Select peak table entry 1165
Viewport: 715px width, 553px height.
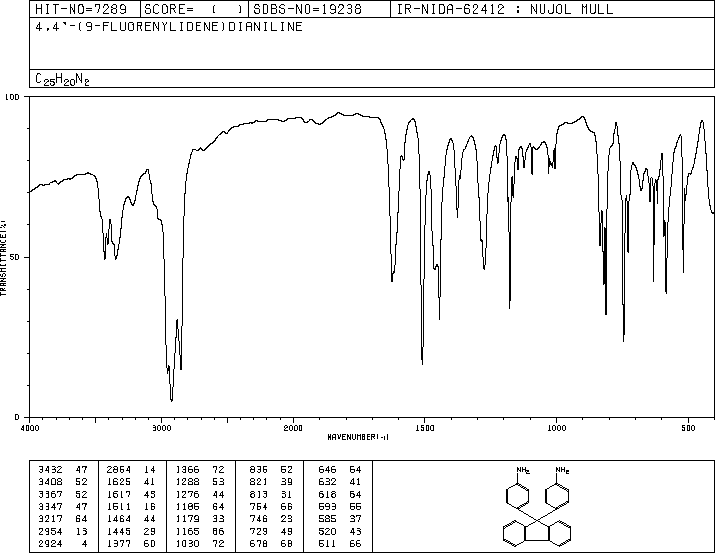200,532
